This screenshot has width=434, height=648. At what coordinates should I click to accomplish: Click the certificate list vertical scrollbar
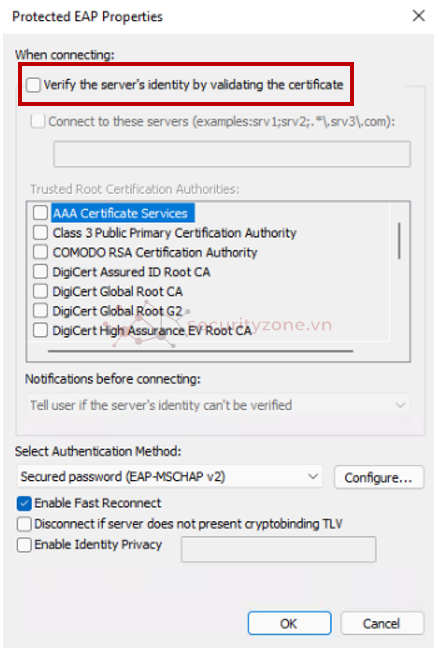399,241
